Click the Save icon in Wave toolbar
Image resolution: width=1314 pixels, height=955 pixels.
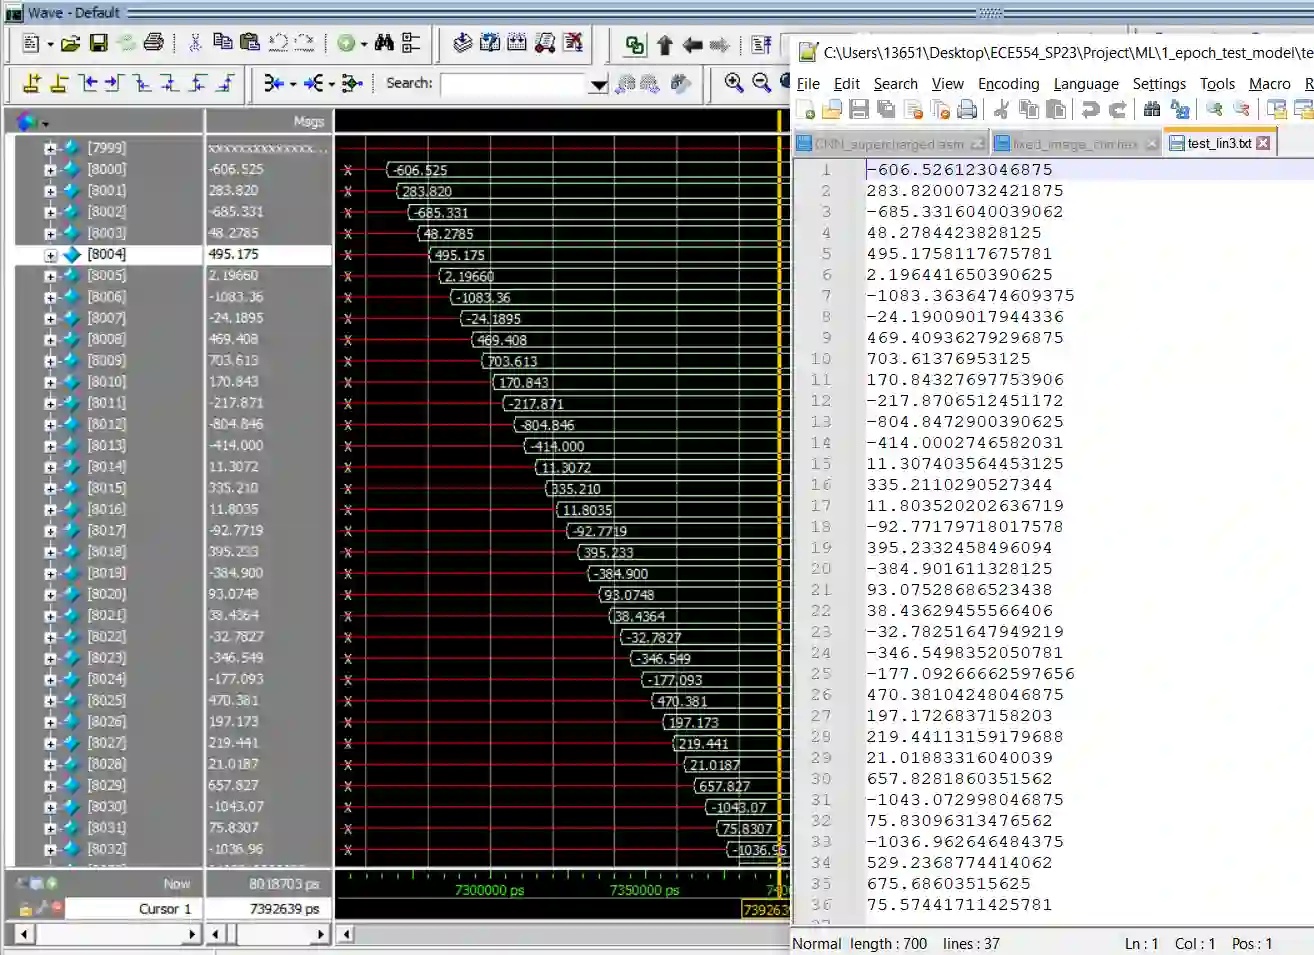click(98, 43)
